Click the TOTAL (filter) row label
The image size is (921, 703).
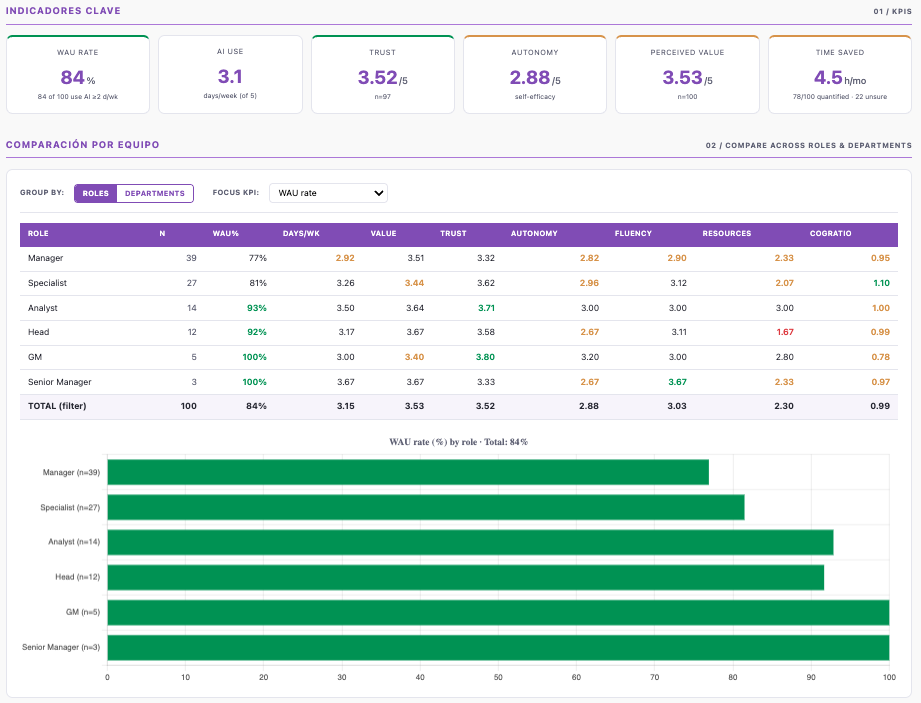pos(57,406)
